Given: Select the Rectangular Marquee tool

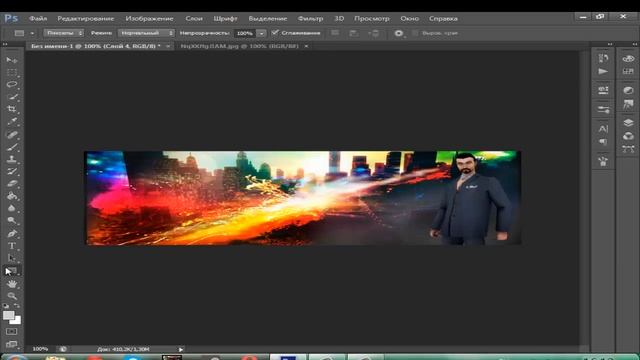Looking at the screenshot, I should point(11,73).
